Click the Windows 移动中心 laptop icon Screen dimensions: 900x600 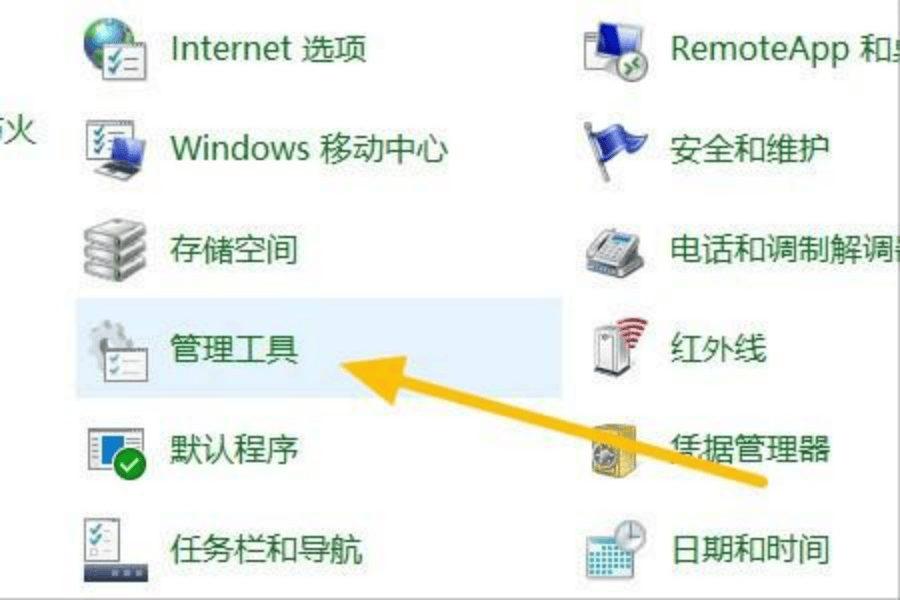click(x=115, y=149)
